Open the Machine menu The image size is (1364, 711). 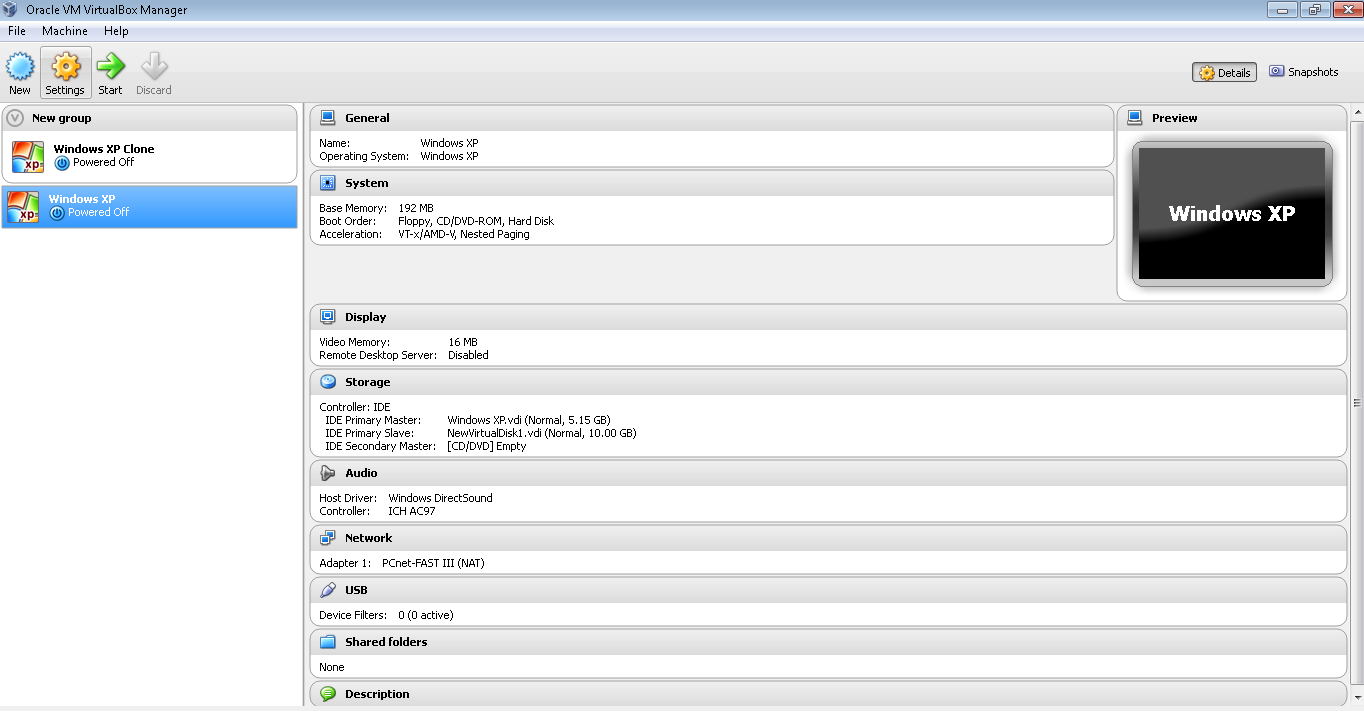(65, 31)
